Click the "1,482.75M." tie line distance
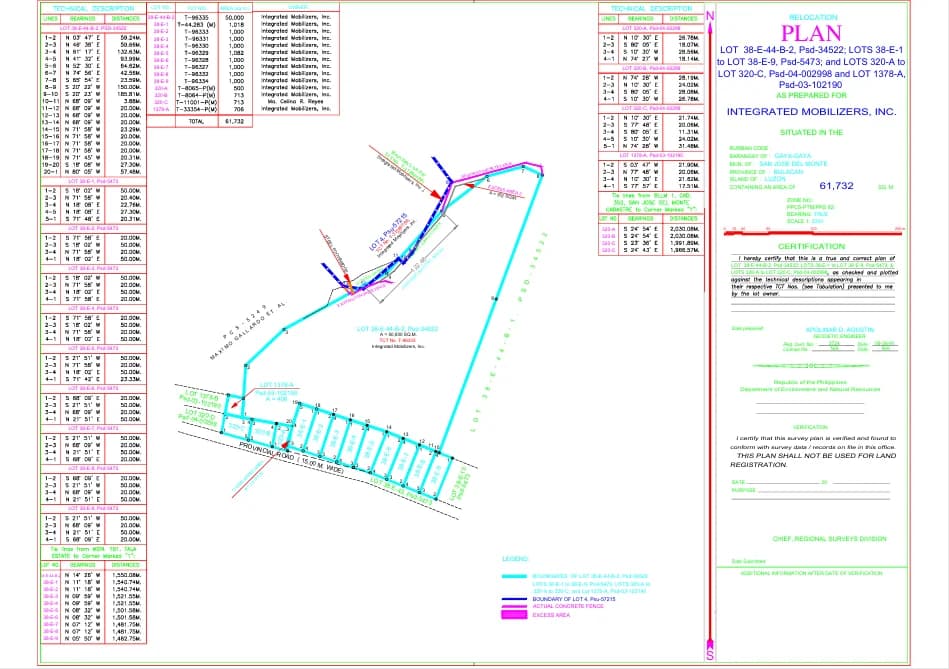The width and height of the screenshot is (949, 669). pyautogui.click(x=126, y=638)
